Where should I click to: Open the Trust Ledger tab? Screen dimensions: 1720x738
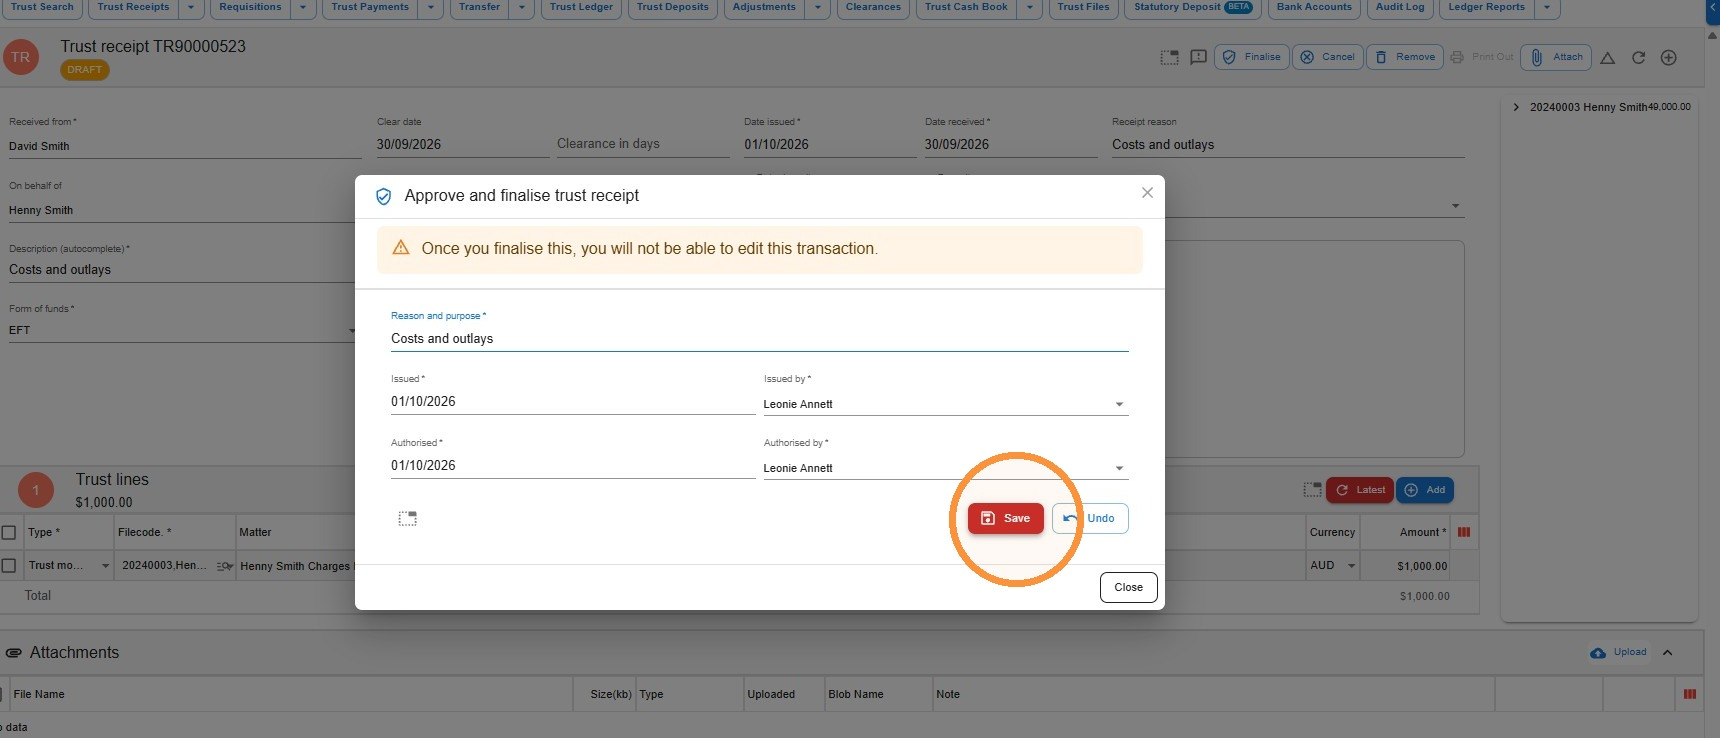pyautogui.click(x=581, y=7)
